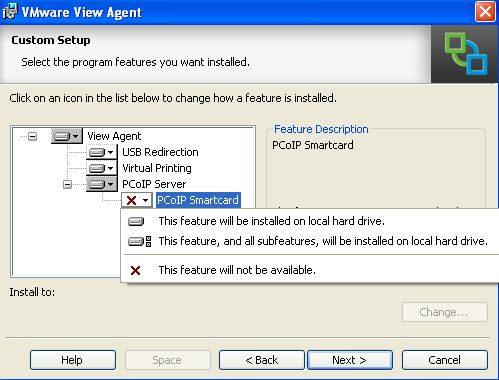Click the VMware logo in the header
499x380 pixels.
click(466, 53)
